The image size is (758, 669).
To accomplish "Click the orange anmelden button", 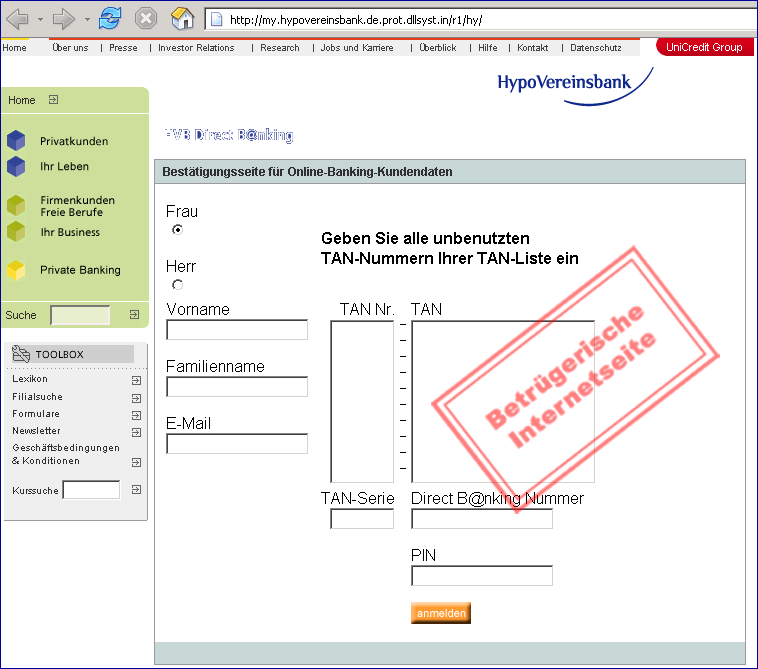I will [441, 613].
